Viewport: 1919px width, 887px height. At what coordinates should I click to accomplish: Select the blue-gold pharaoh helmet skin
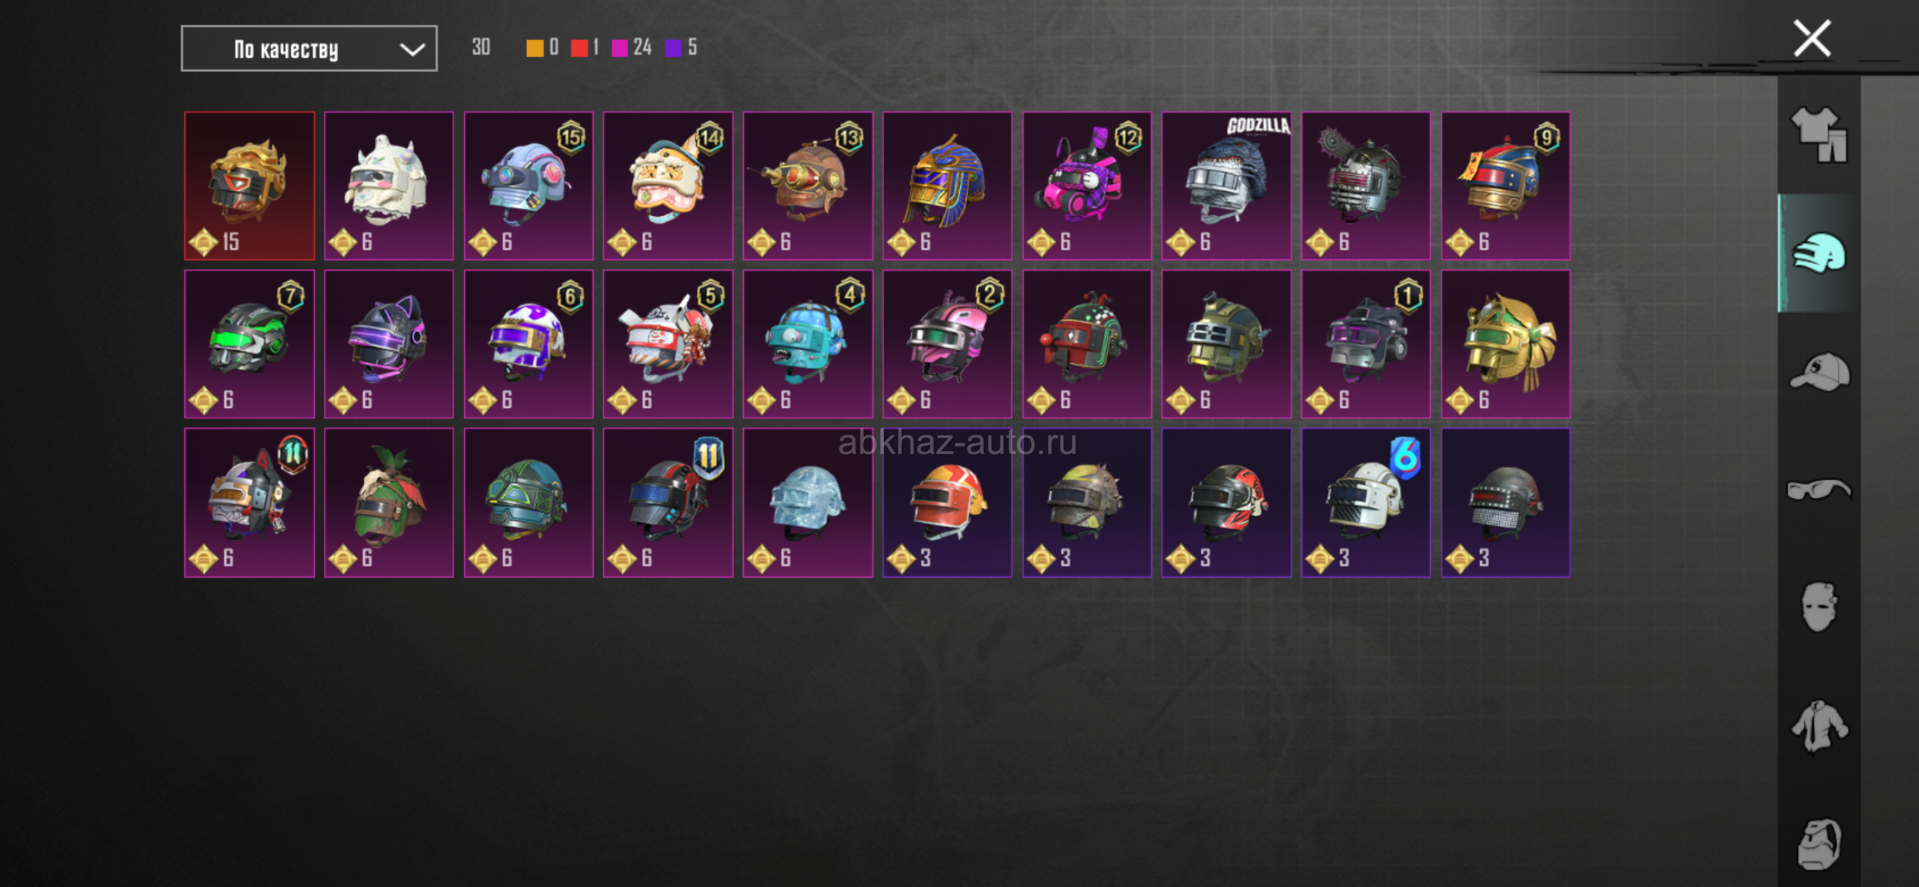(x=947, y=186)
